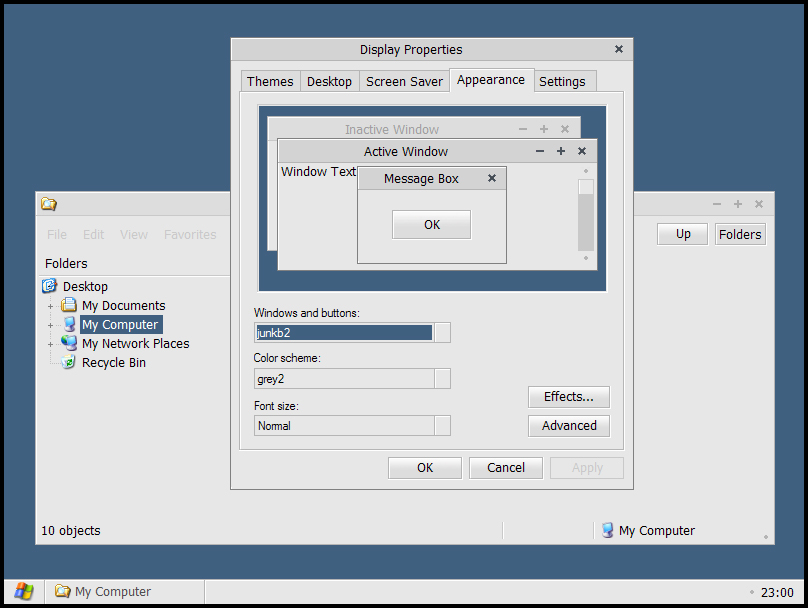Click the grey2 color scheme field
The width and height of the screenshot is (808, 608).
(344, 379)
